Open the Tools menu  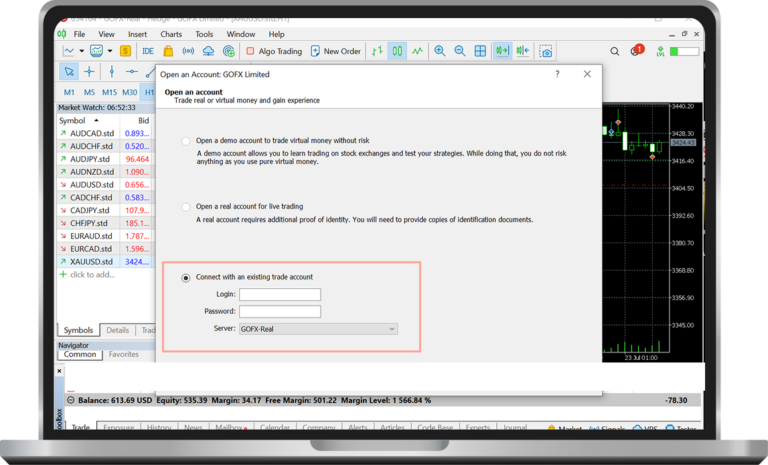pos(204,34)
